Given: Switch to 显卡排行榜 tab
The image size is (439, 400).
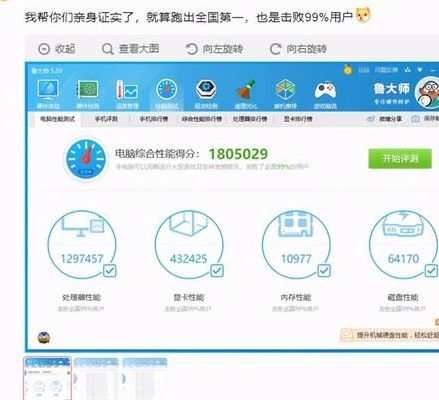Looking at the screenshot, I should (298, 119).
